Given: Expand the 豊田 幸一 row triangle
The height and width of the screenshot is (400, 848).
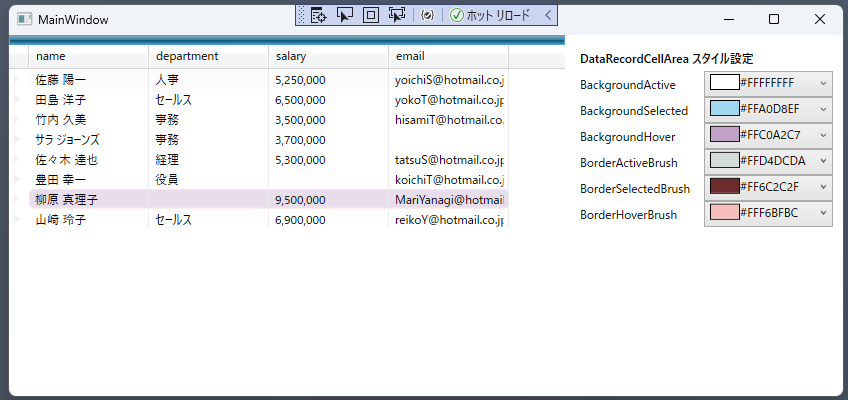Looking at the screenshot, I should (x=16, y=179).
